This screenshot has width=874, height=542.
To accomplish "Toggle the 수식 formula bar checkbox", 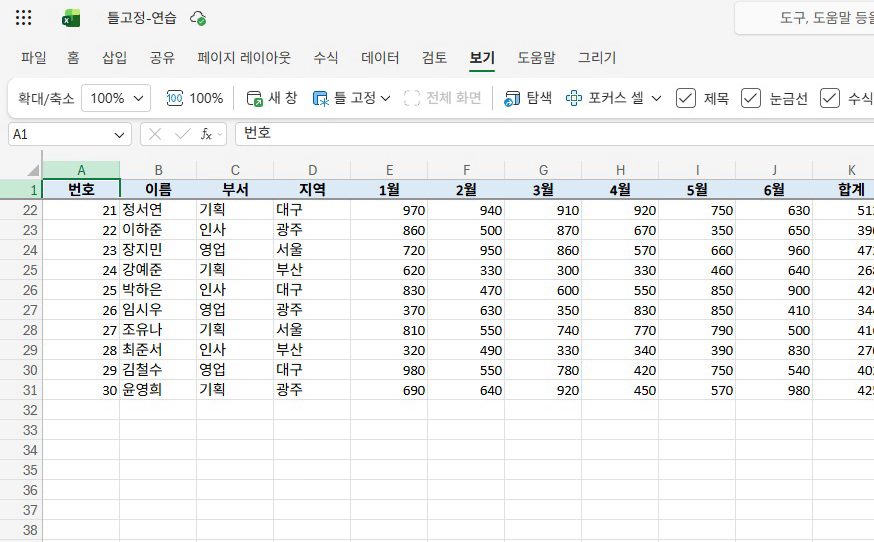I will click(829, 98).
